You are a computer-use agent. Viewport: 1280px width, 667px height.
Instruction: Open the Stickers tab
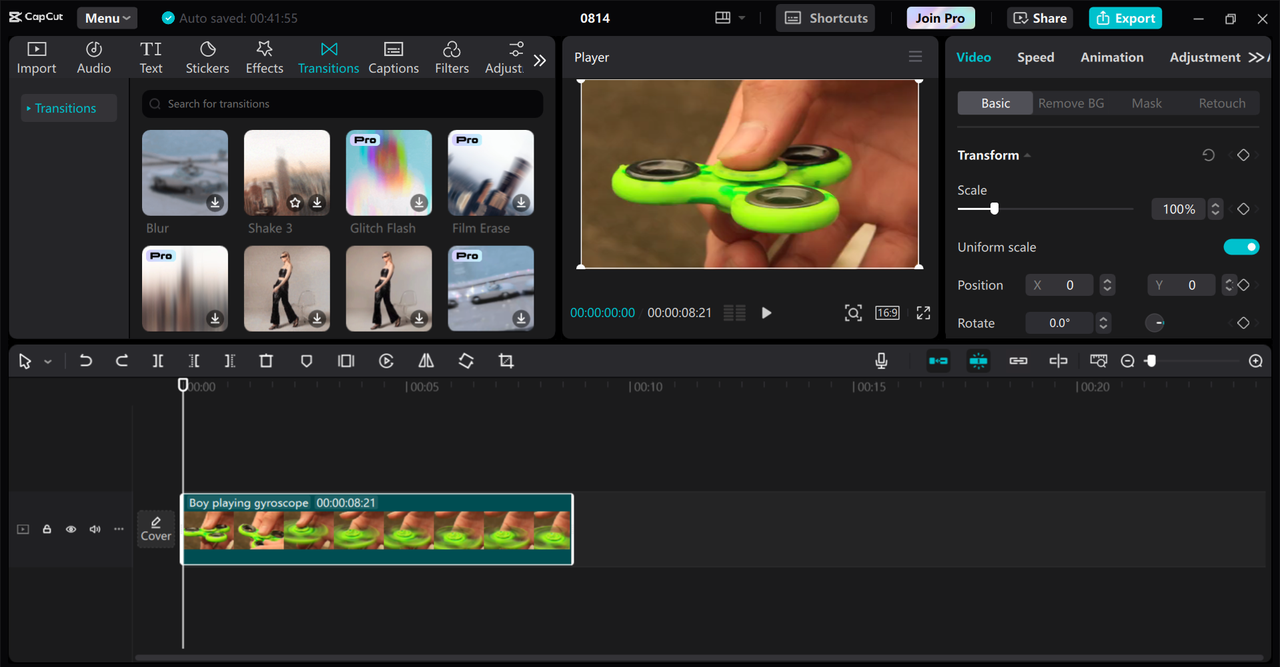(207, 58)
